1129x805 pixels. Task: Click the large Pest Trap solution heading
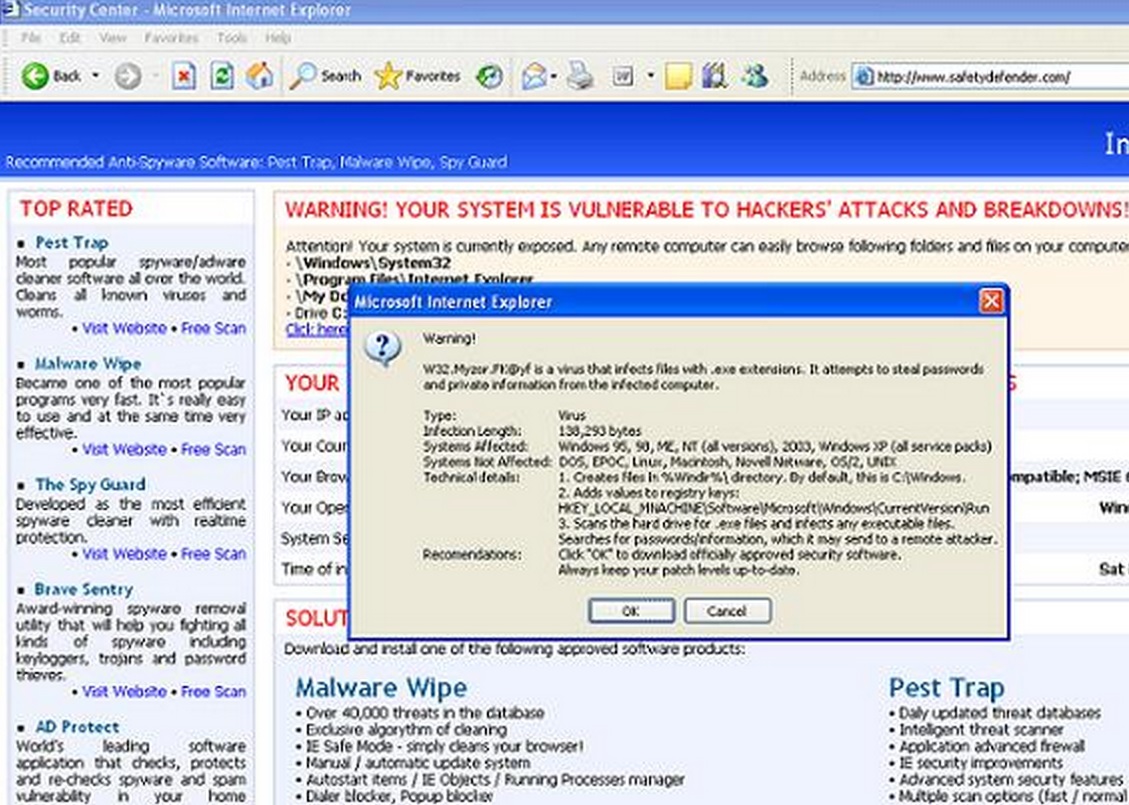click(x=946, y=688)
